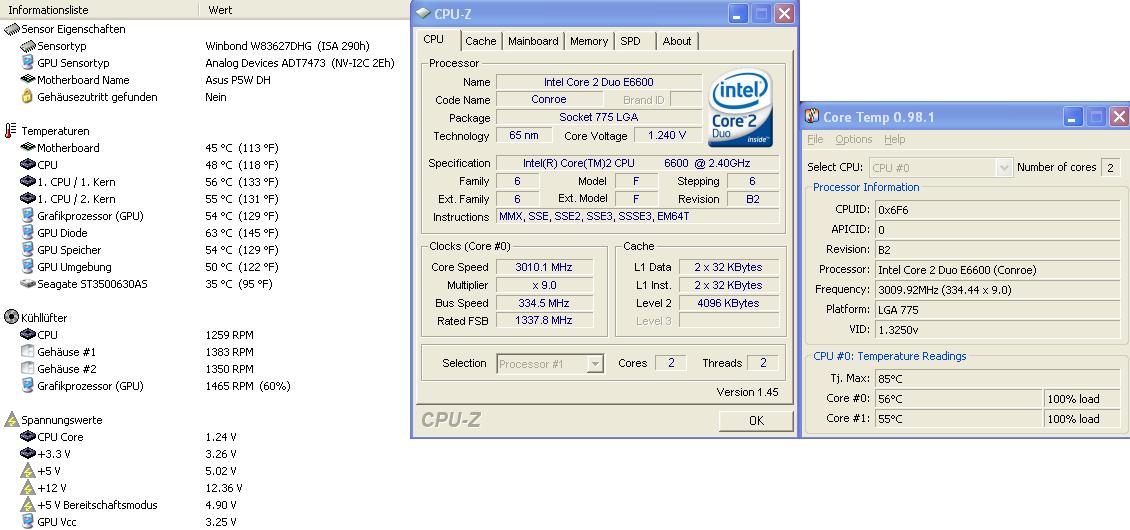
Task: Click the Intel Core 2 Duo logo
Action: [741, 108]
